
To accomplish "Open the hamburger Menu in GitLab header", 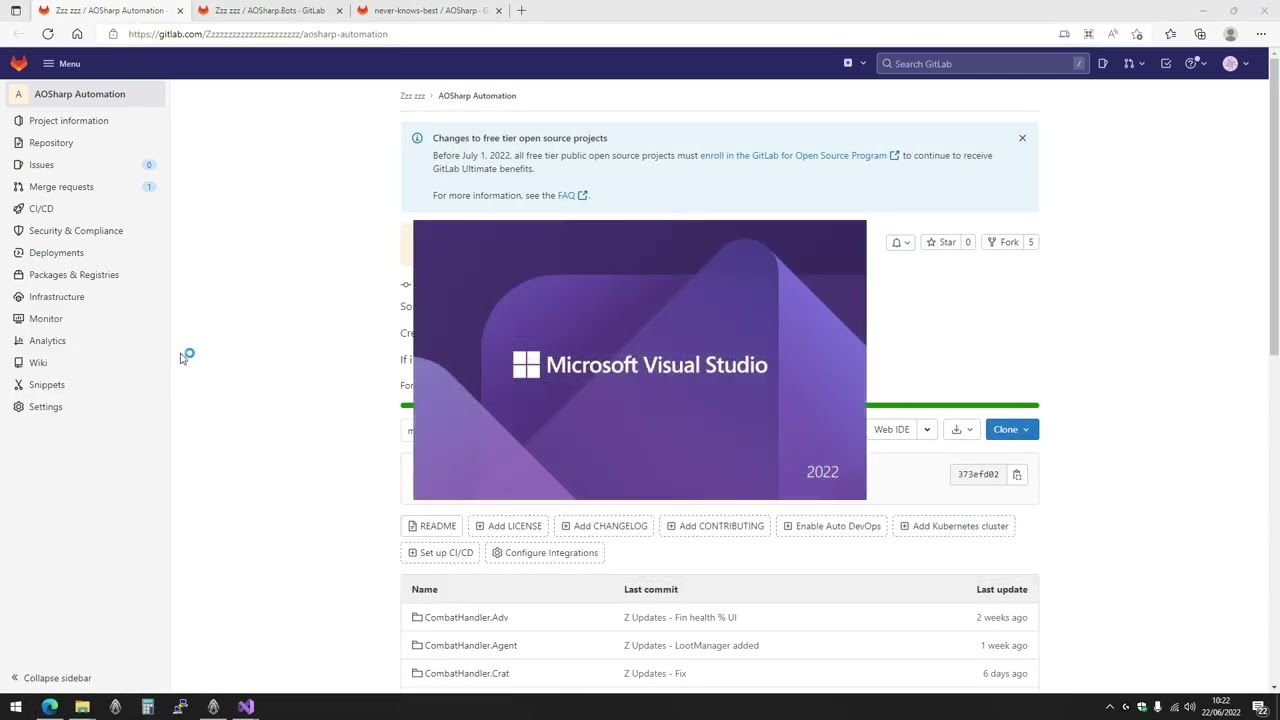I will pyautogui.click(x=61, y=64).
